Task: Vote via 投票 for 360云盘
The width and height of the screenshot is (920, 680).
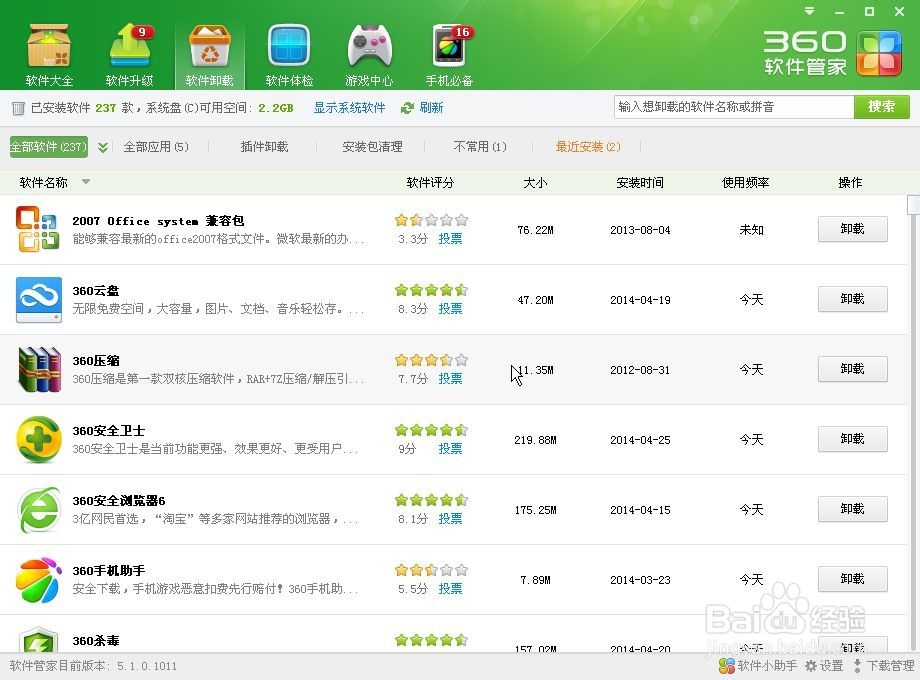Action: [450, 309]
